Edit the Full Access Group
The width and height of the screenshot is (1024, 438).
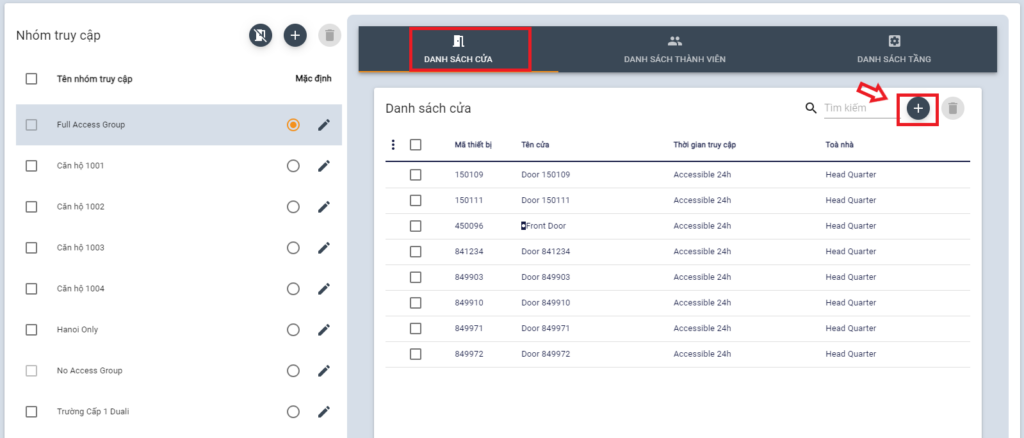(323, 125)
